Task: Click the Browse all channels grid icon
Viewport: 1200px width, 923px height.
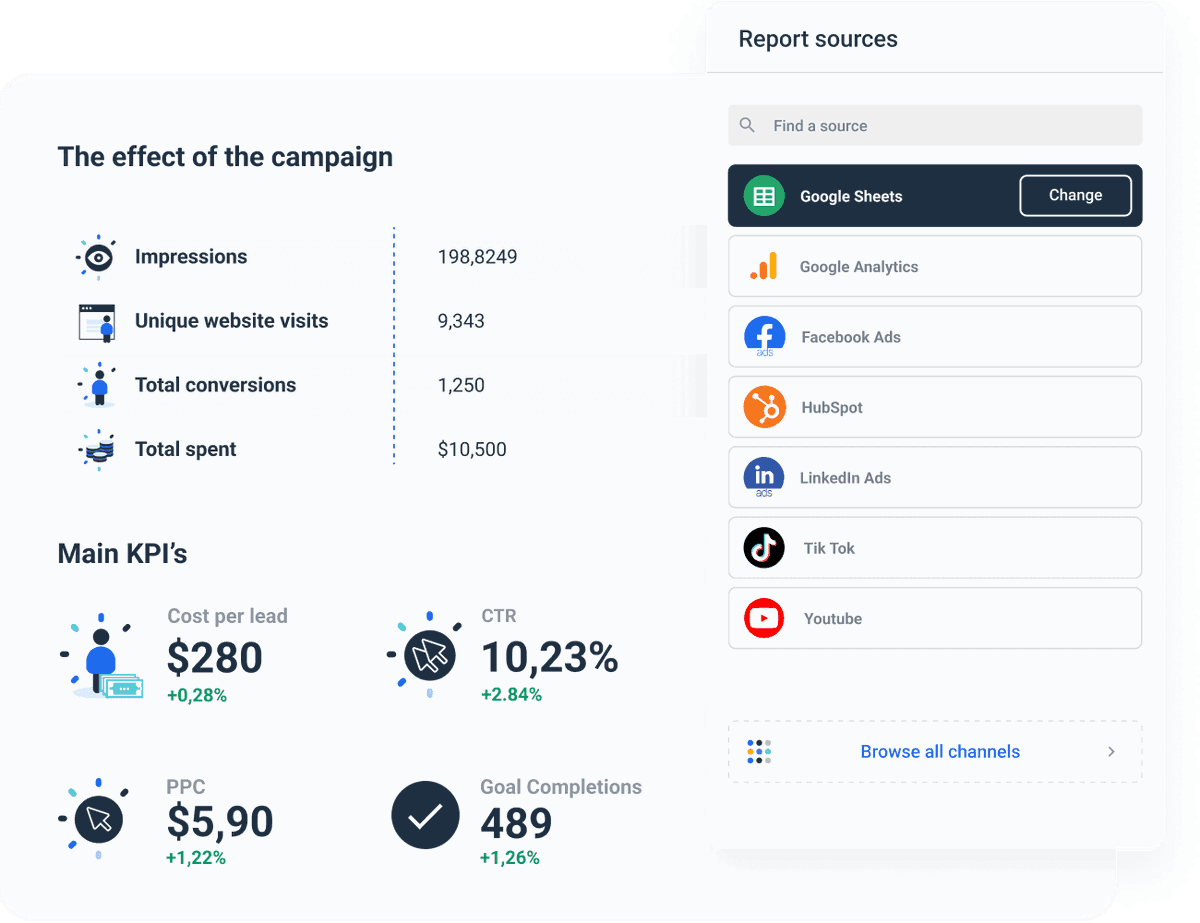Action: 759,751
